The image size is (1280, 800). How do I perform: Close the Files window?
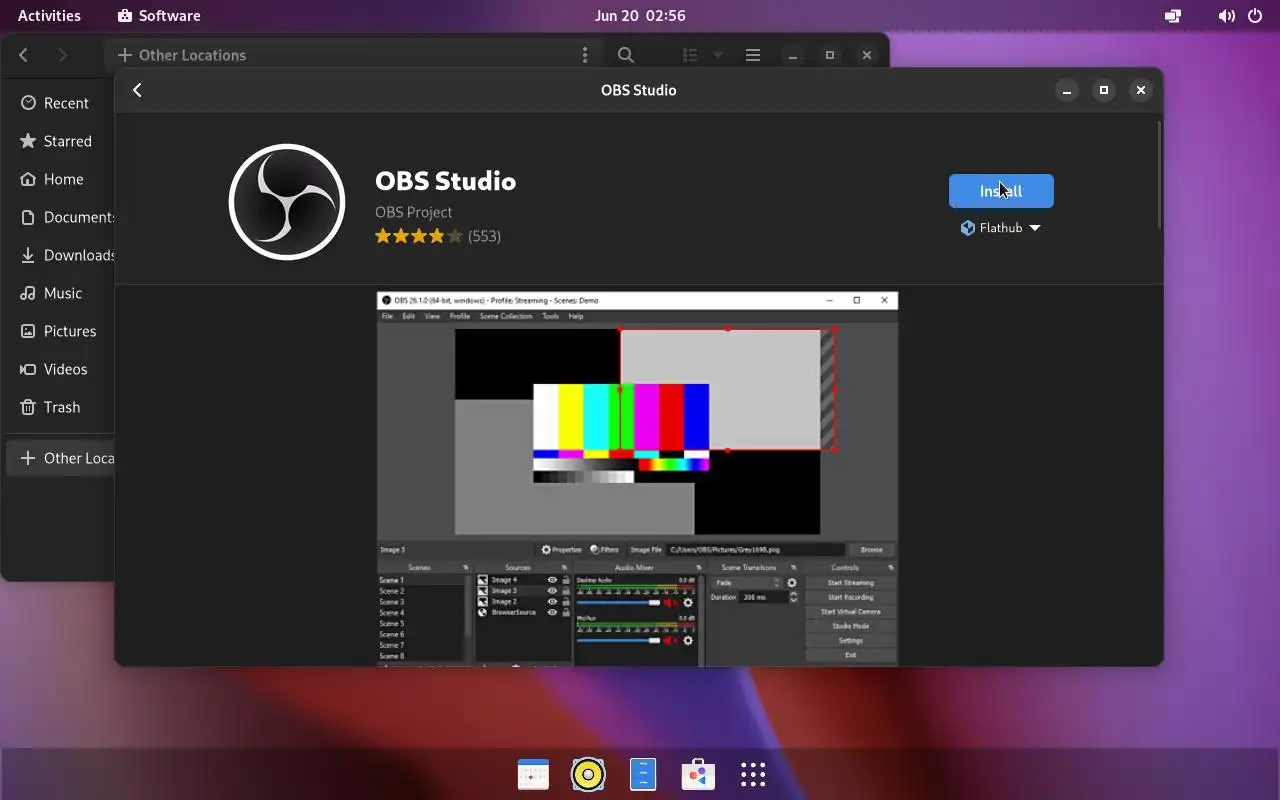click(x=866, y=55)
